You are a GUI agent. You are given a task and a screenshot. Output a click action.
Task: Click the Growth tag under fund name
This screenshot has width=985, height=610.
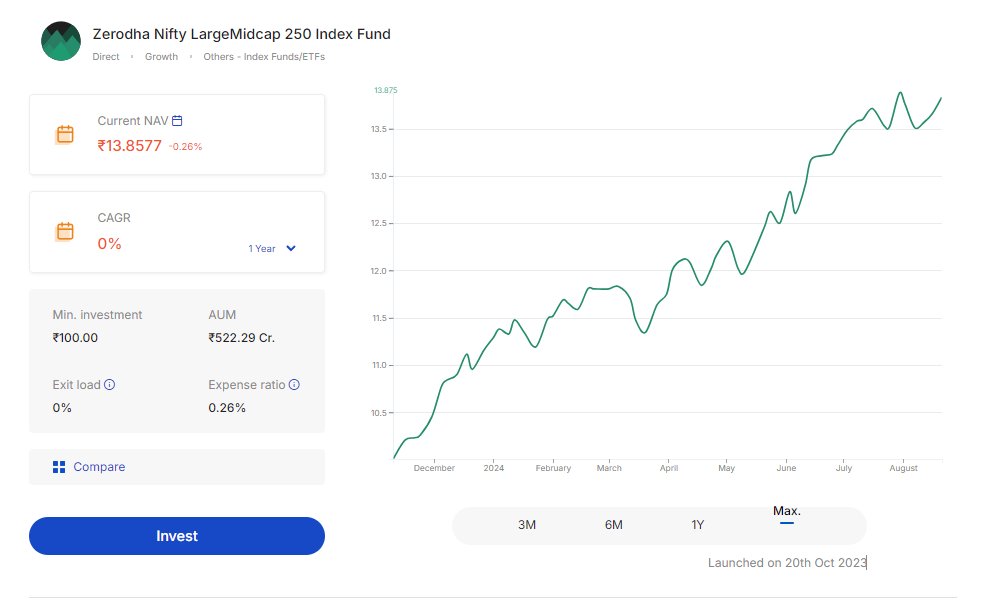point(161,57)
